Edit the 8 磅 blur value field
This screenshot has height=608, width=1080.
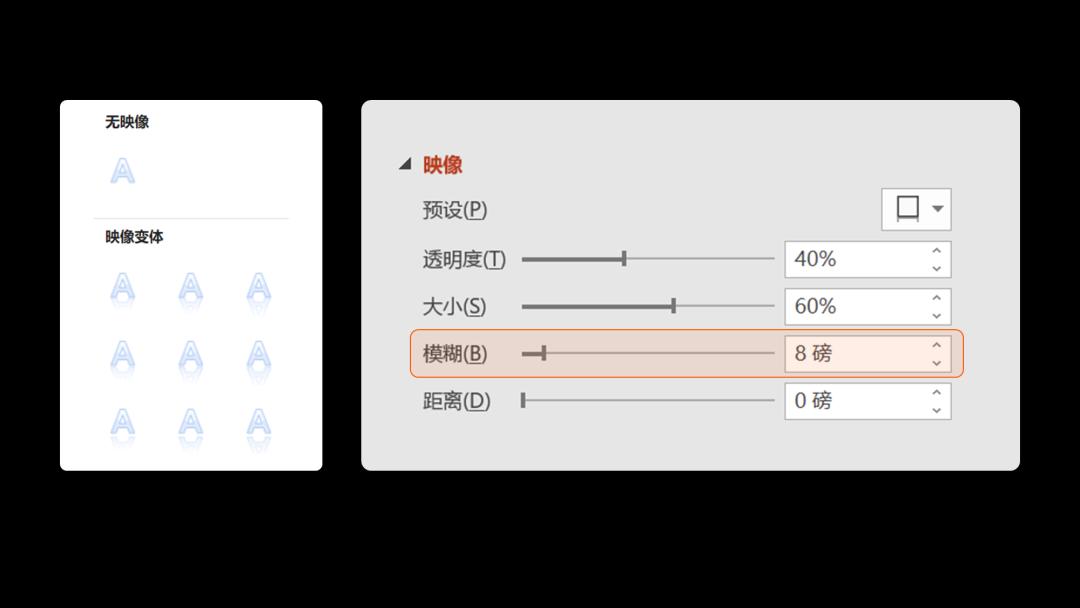click(850, 353)
